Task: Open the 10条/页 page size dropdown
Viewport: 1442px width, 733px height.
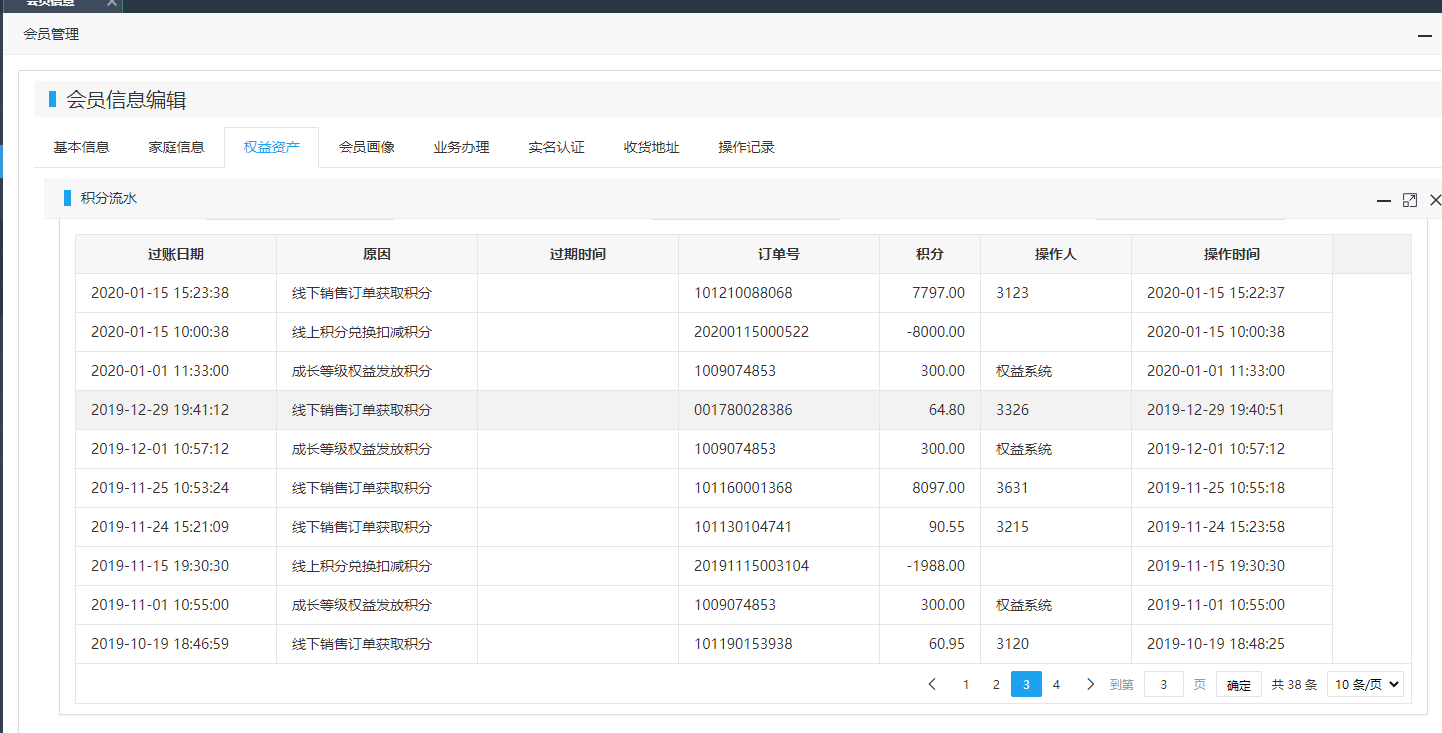Action: pyautogui.click(x=1365, y=685)
